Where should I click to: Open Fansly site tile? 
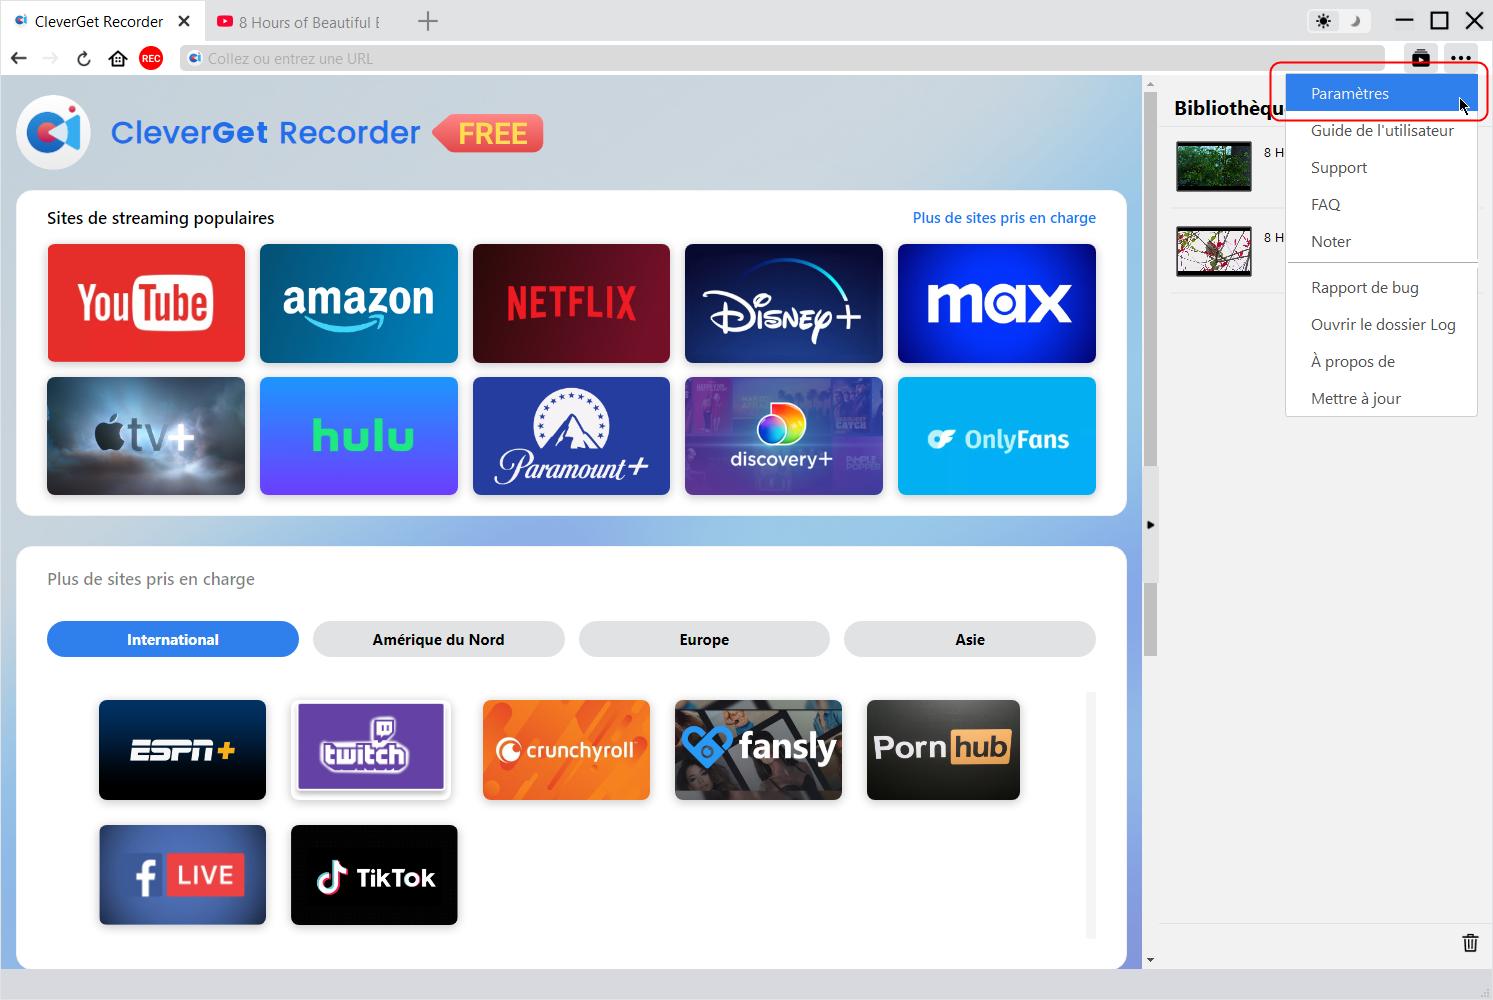click(758, 750)
